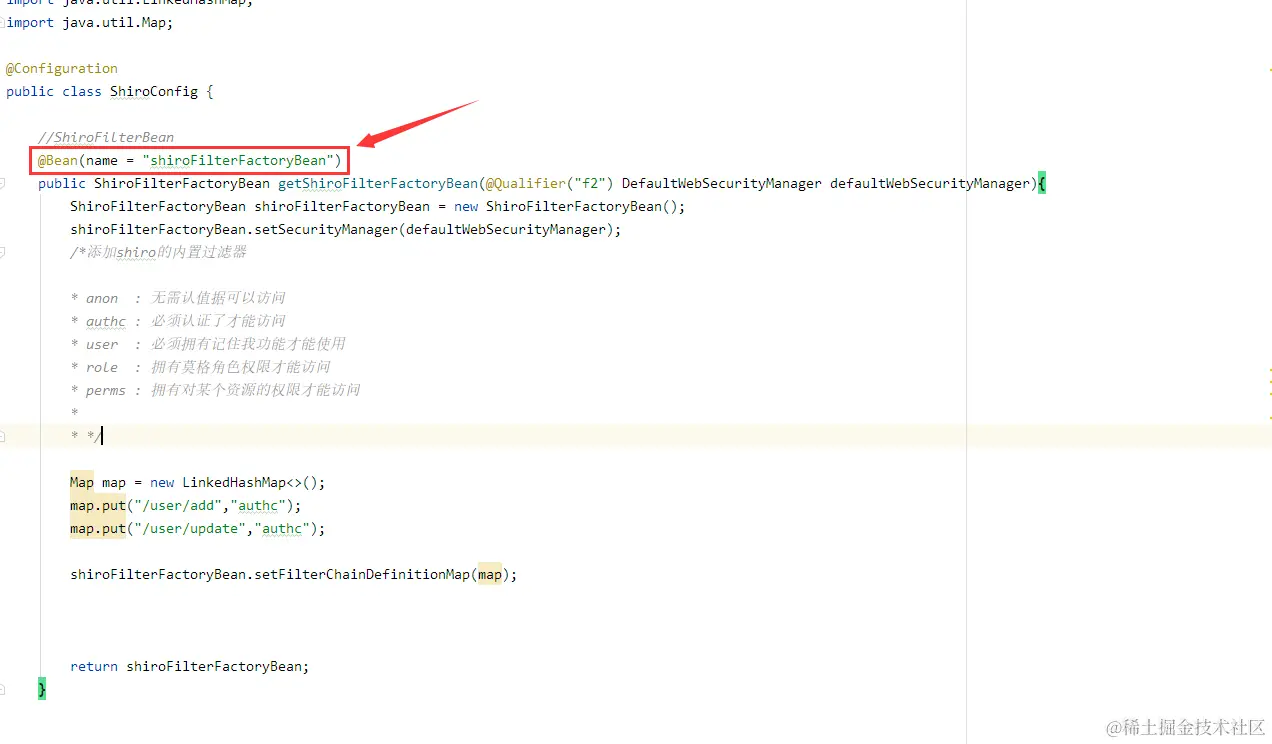
Task: Click the highlighted opening brace ending the method signature
Action: 1042,183
